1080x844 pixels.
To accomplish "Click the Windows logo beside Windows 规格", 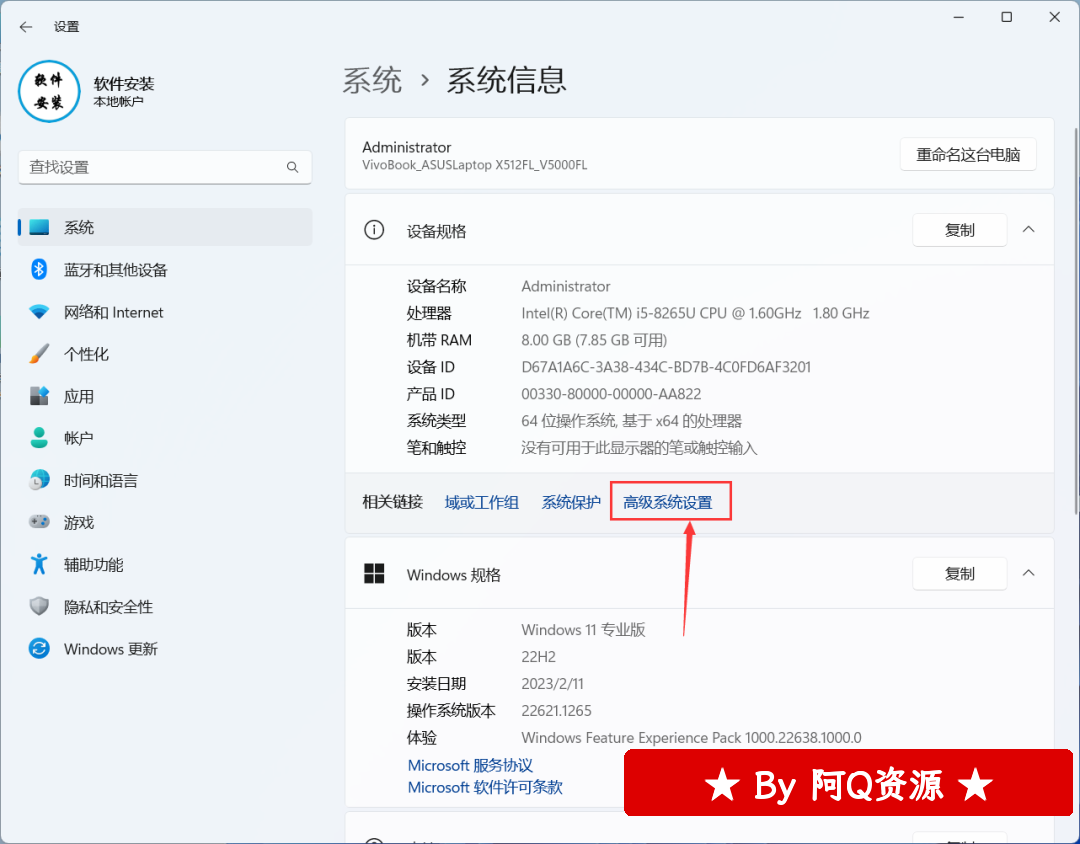I will pyautogui.click(x=374, y=574).
